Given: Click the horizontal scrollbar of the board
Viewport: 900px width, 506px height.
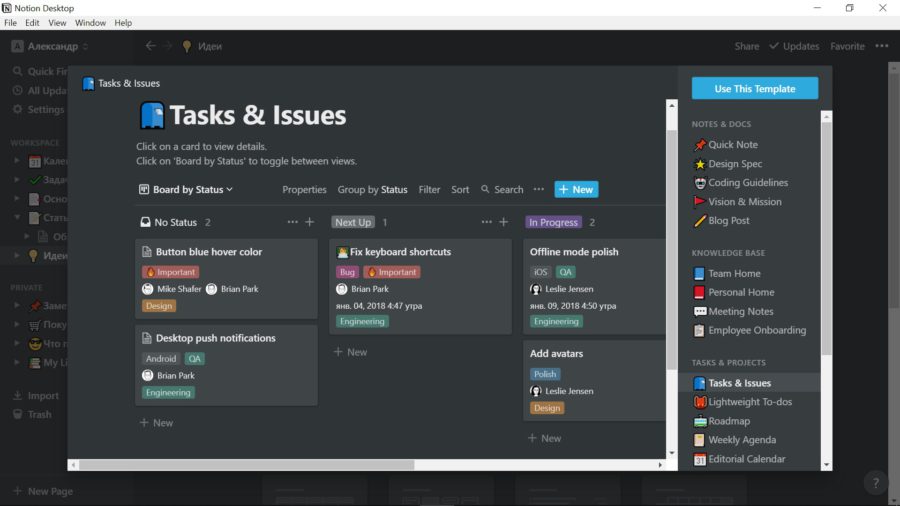Looking at the screenshot, I should point(246,465).
